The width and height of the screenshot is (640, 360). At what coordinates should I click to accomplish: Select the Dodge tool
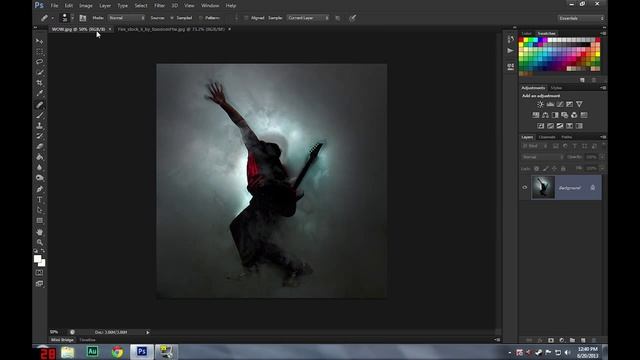click(x=40, y=178)
